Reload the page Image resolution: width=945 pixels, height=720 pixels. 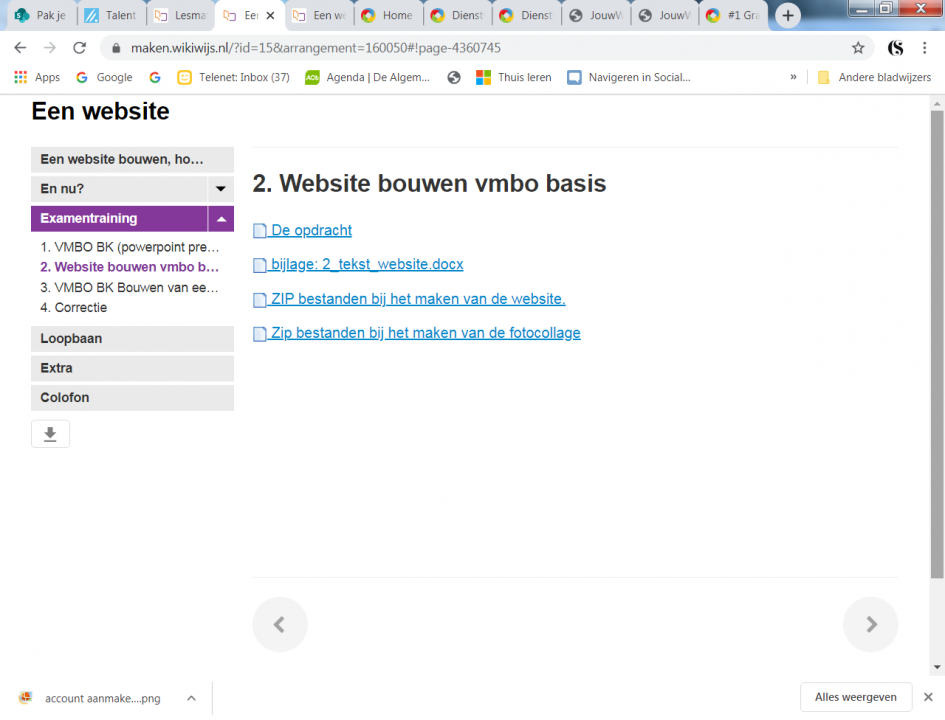(80, 48)
